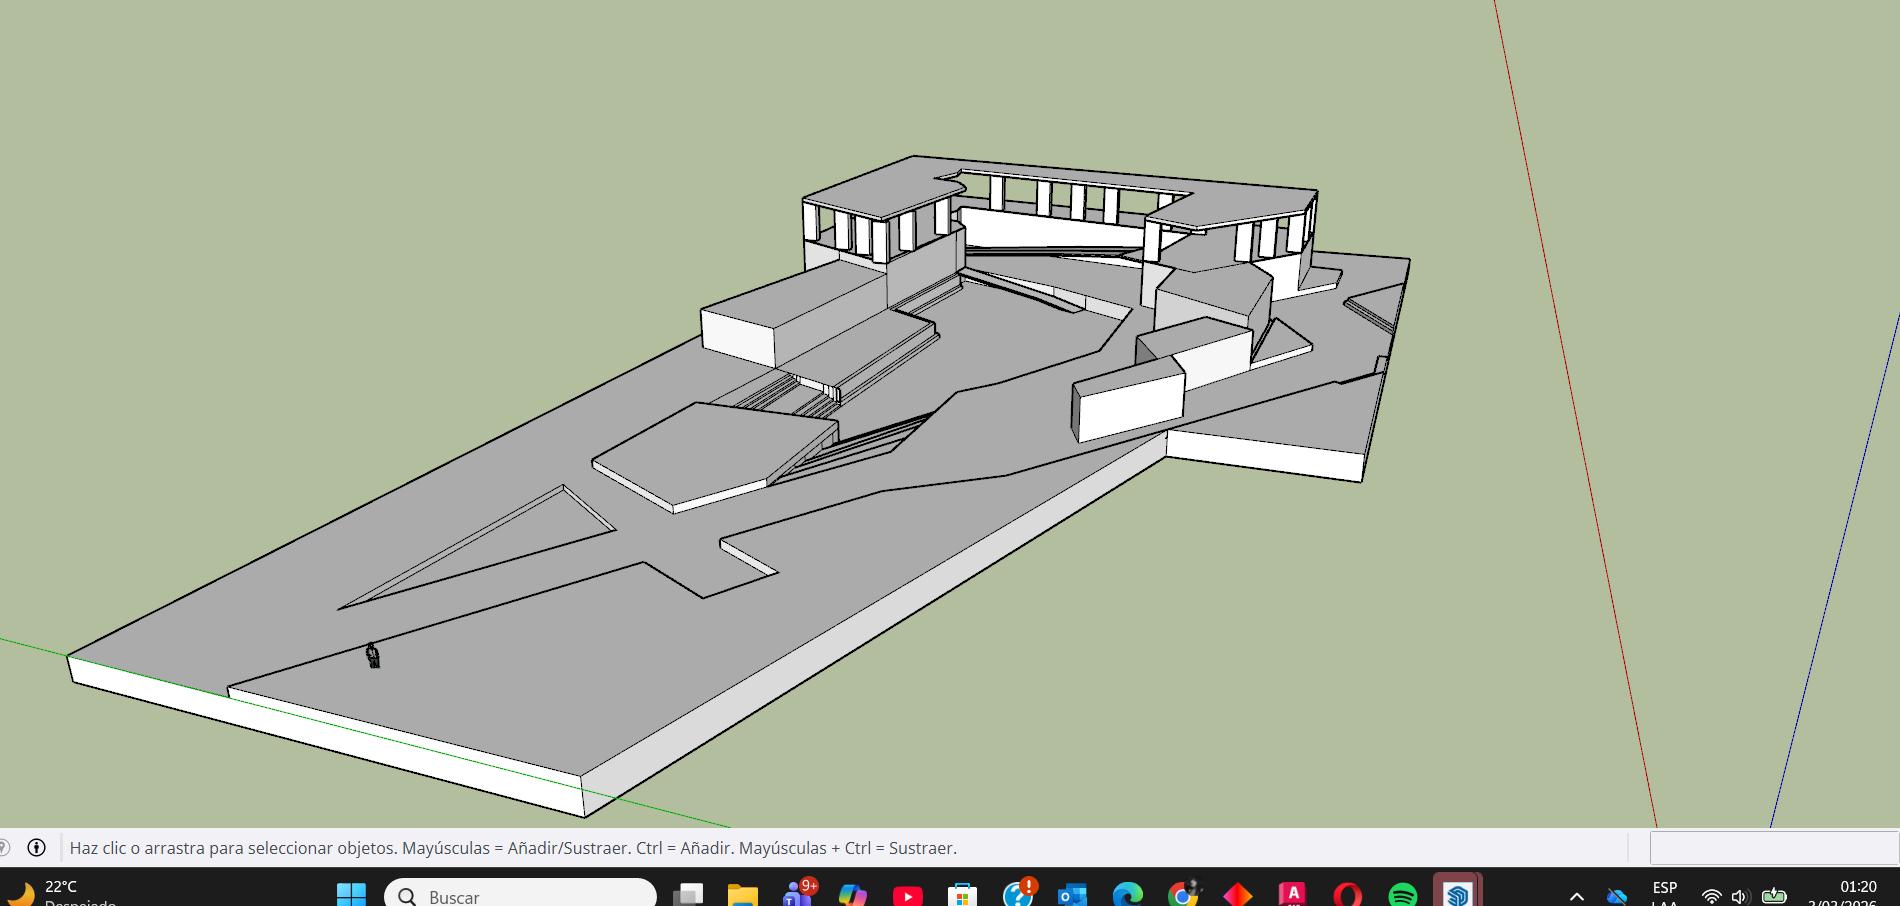1900x906 pixels.
Task: Open File Explorer from the taskbar
Action: [x=742, y=894]
